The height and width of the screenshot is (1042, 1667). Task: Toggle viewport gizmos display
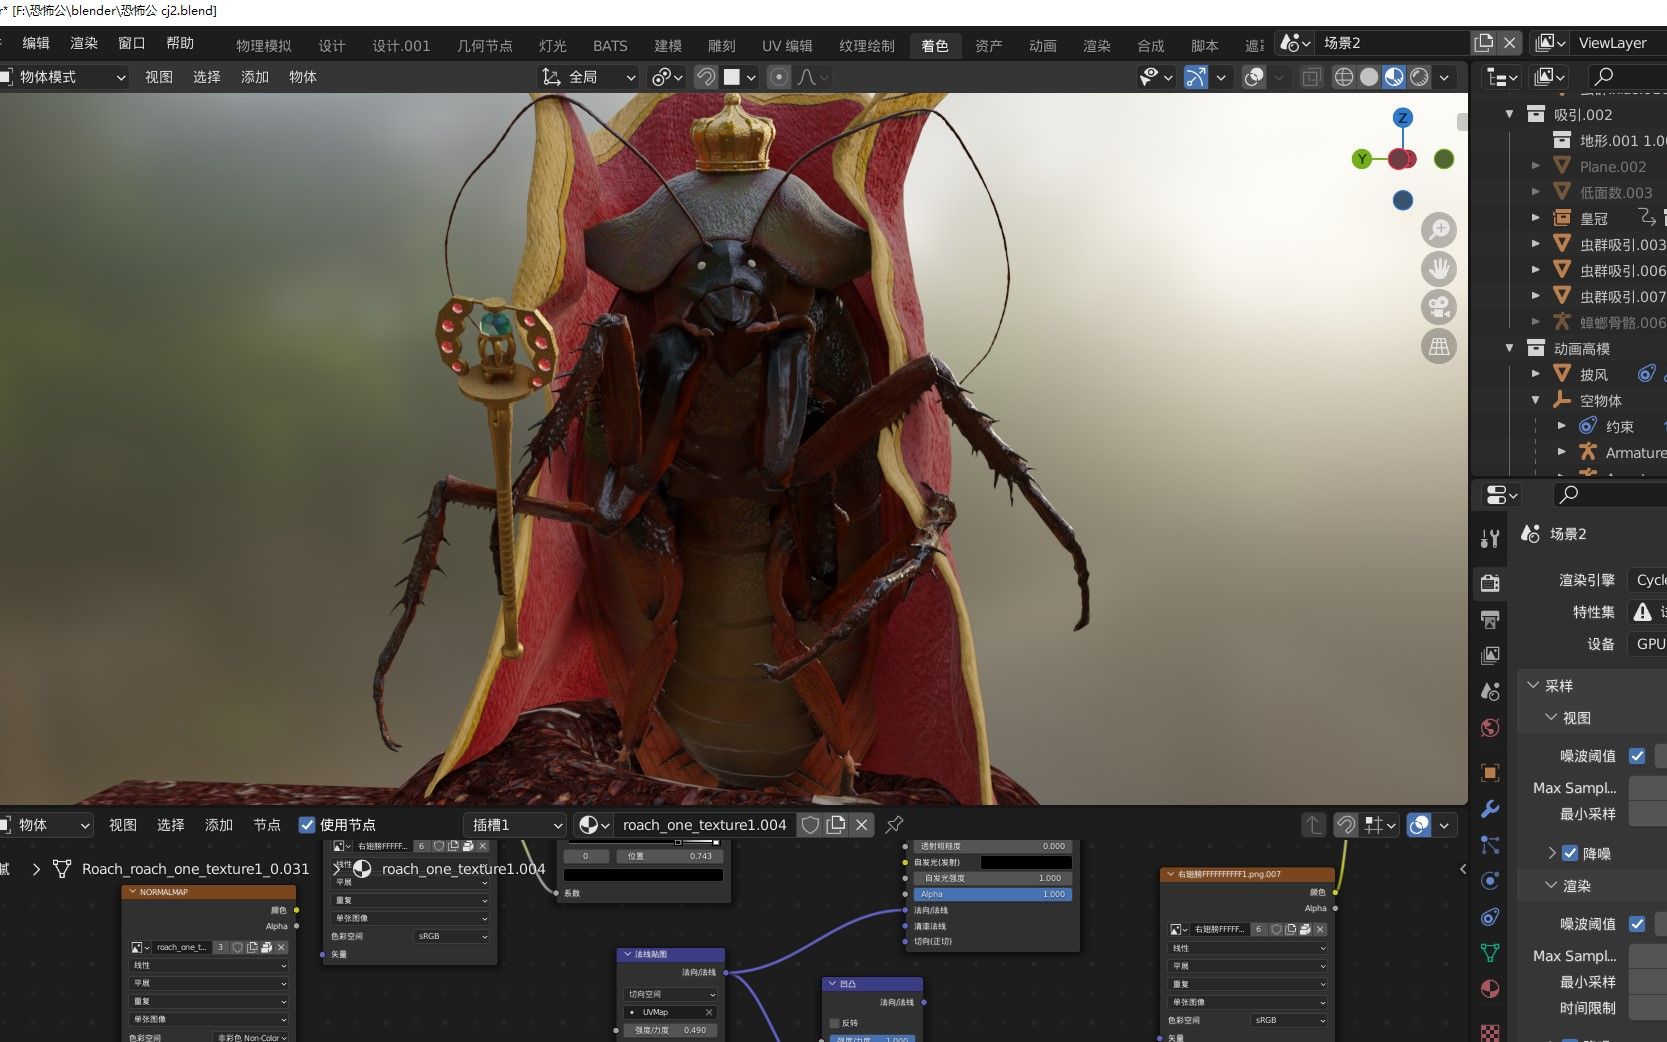point(1196,77)
